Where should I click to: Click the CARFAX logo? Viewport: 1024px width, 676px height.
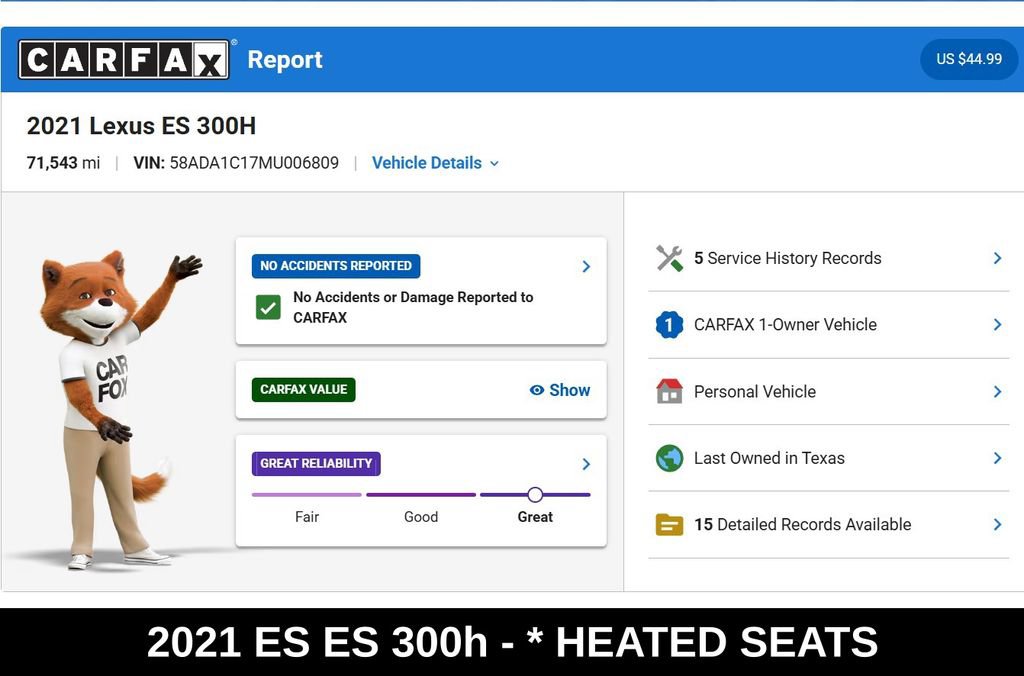(x=124, y=59)
